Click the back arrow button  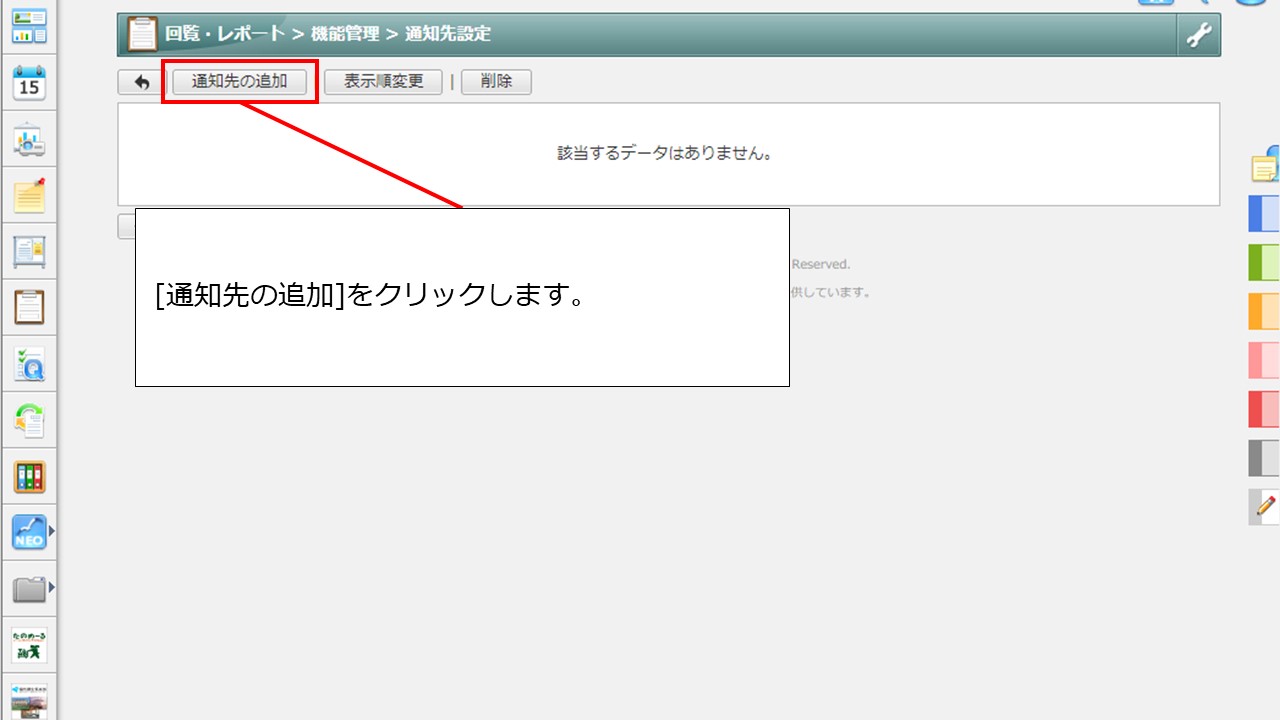pyautogui.click(x=141, y=83)
